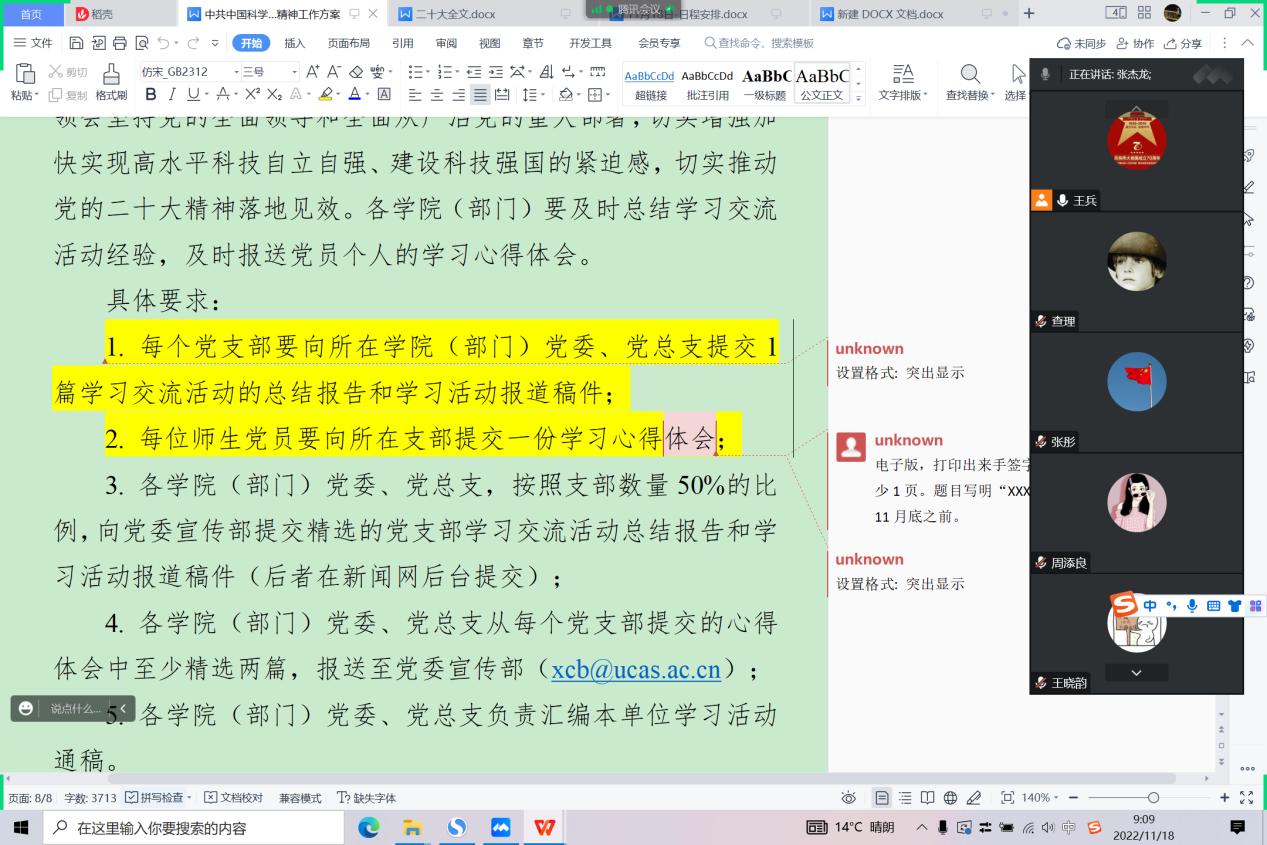Click the character border icon
1267x845 pixels.
coord(384,94)
